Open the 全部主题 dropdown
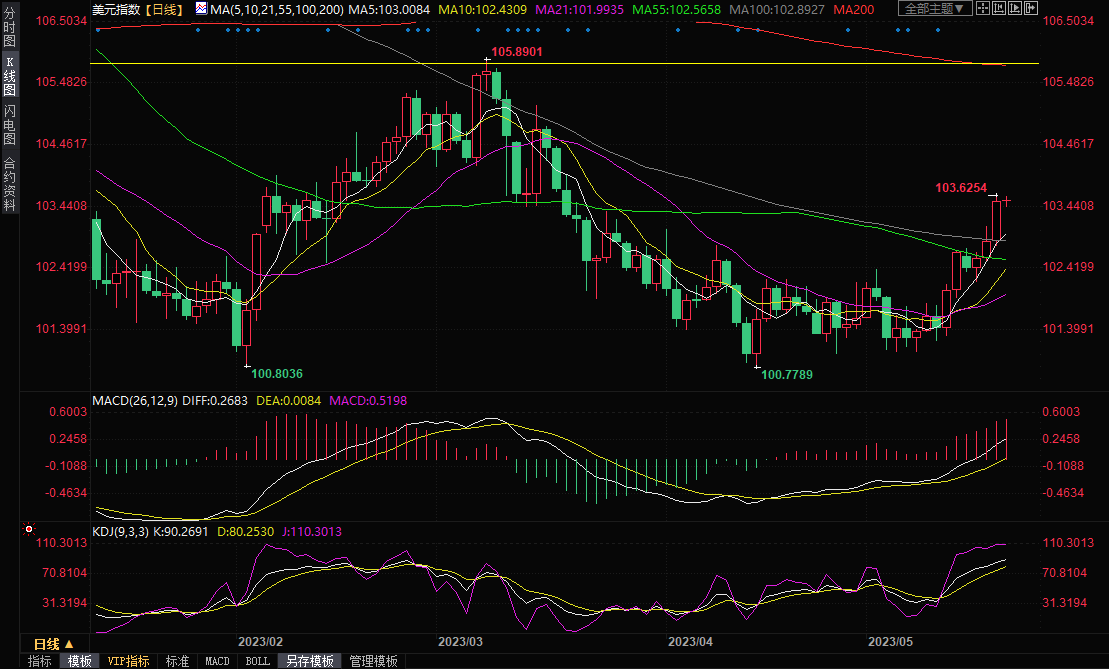Image resolution: width=1109 pixels, height=669 pixels. tap(935, 9)
